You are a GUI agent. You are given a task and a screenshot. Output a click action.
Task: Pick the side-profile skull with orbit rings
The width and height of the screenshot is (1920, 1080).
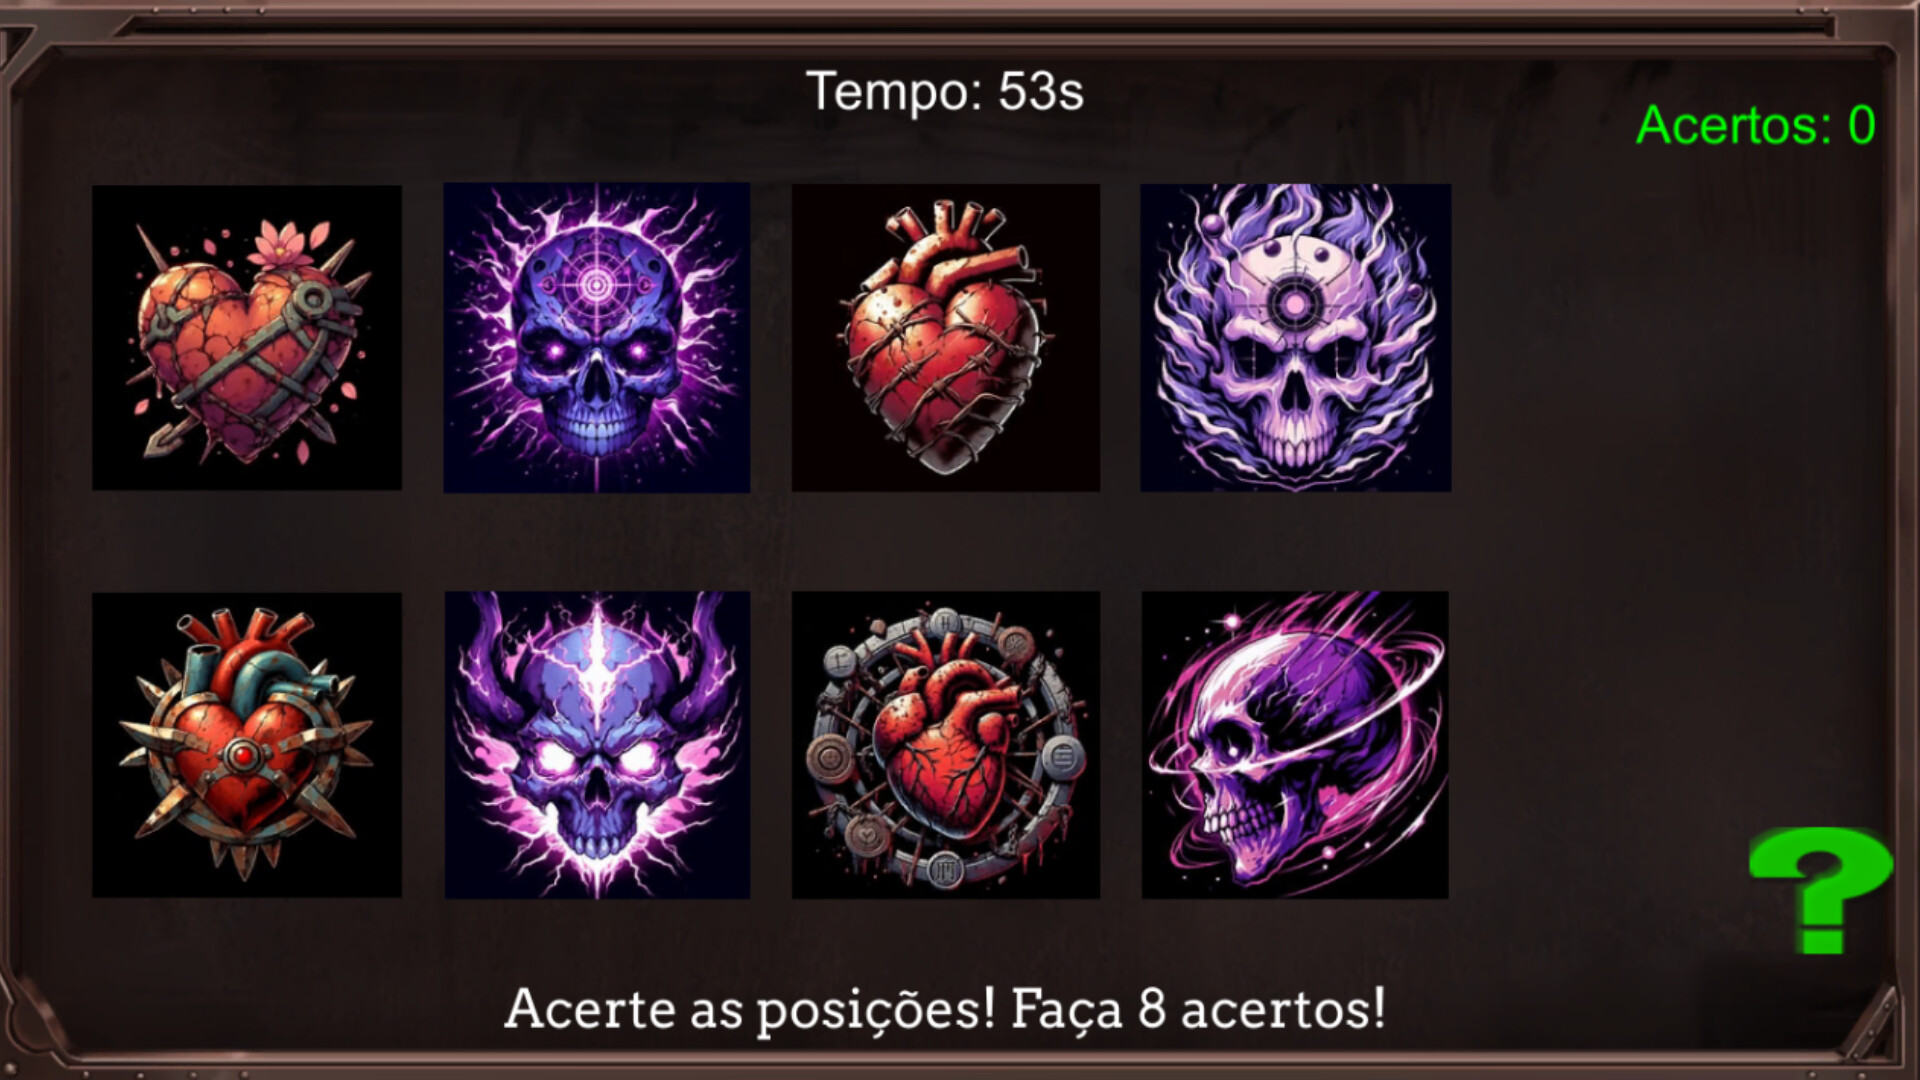click(1295, 745)
